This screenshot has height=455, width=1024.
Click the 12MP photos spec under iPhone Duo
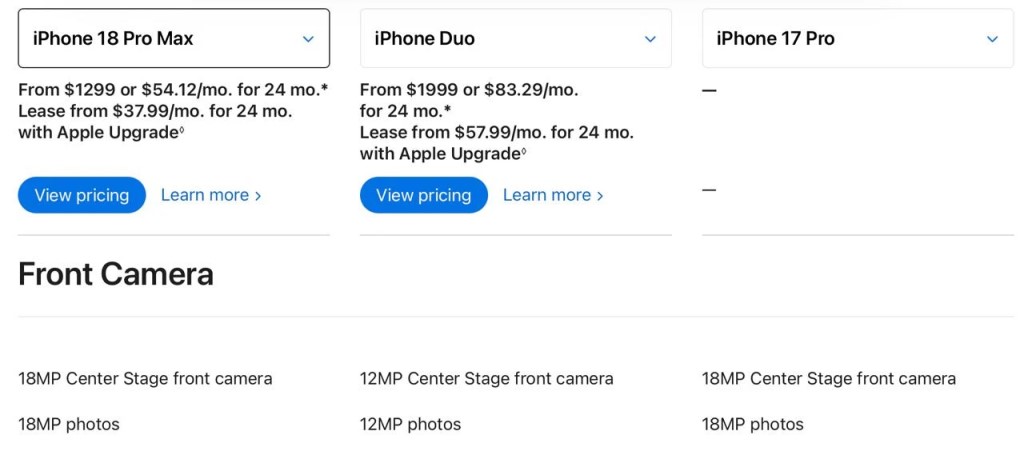pos(410,424)
